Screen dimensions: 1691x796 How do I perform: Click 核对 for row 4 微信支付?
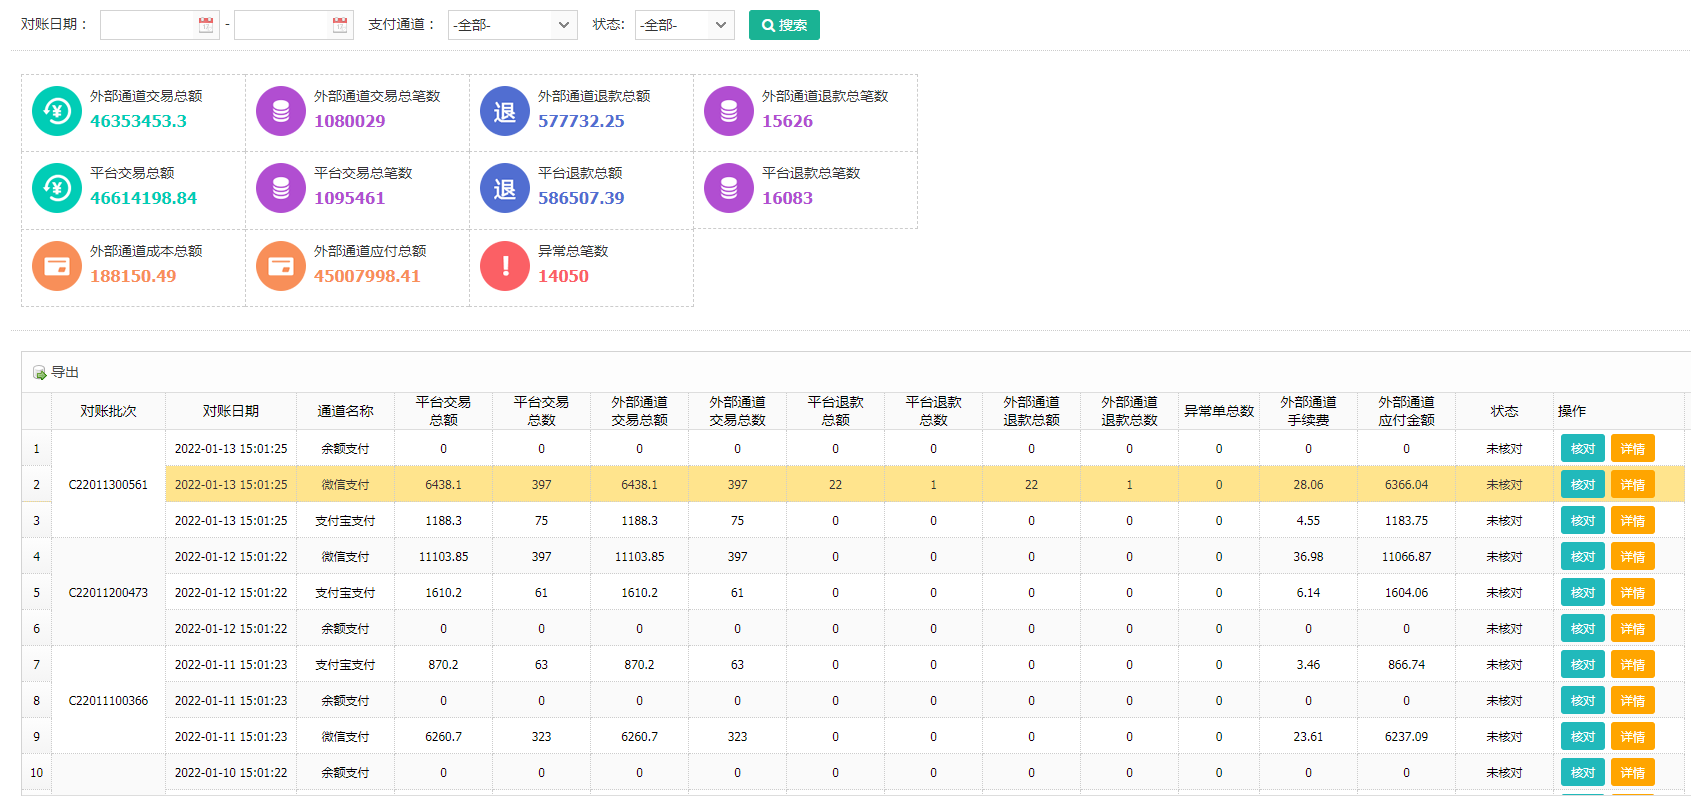pos(1583,556)
